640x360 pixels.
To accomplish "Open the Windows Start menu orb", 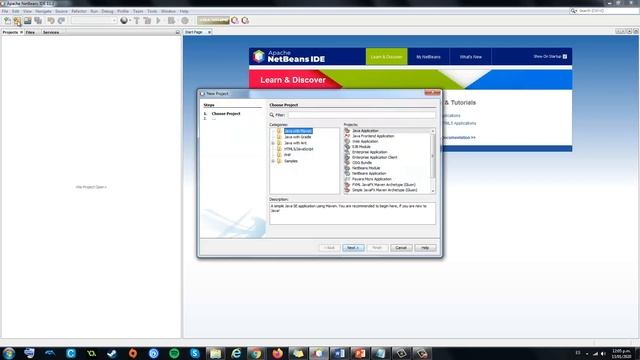I will coord(9,353).
